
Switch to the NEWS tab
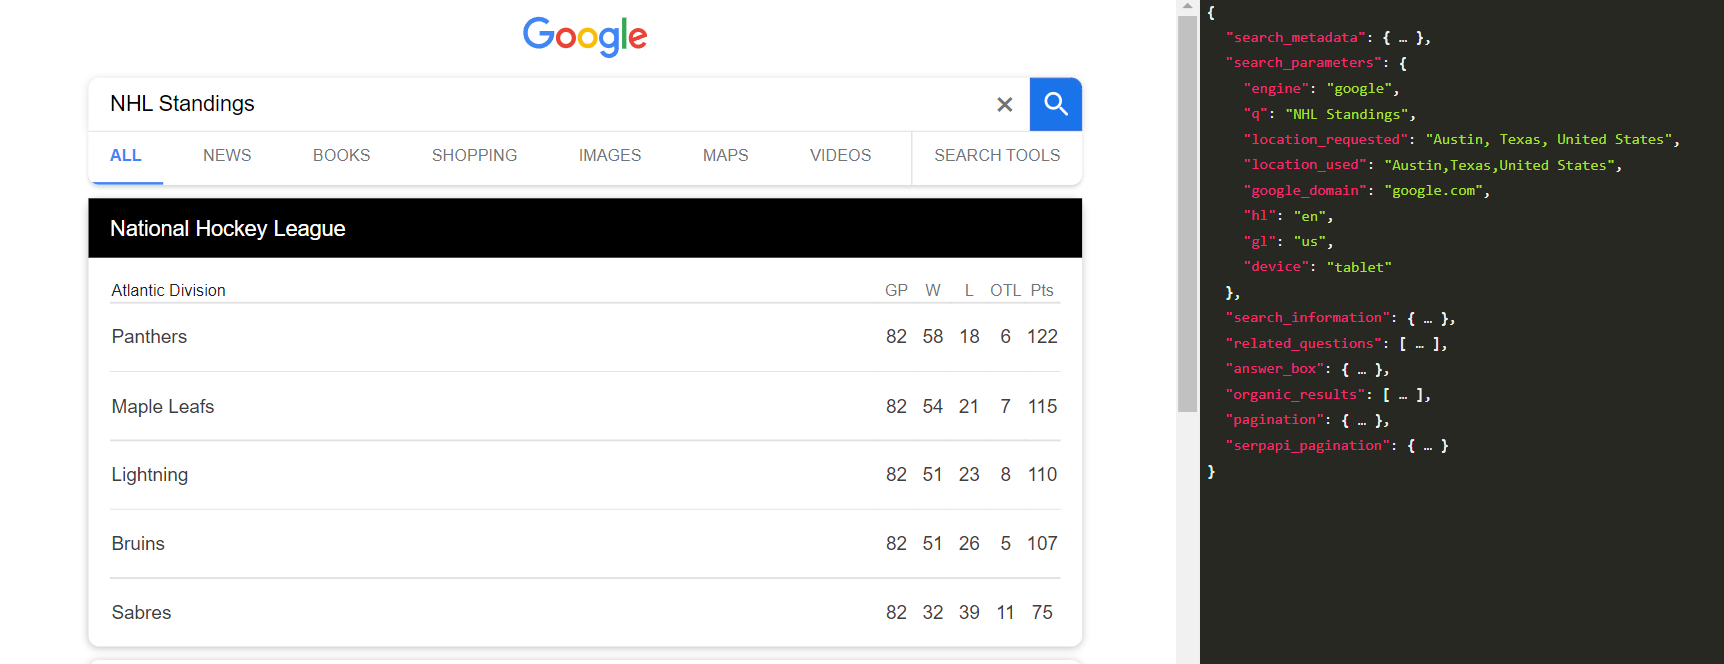(x=227, y=155)
